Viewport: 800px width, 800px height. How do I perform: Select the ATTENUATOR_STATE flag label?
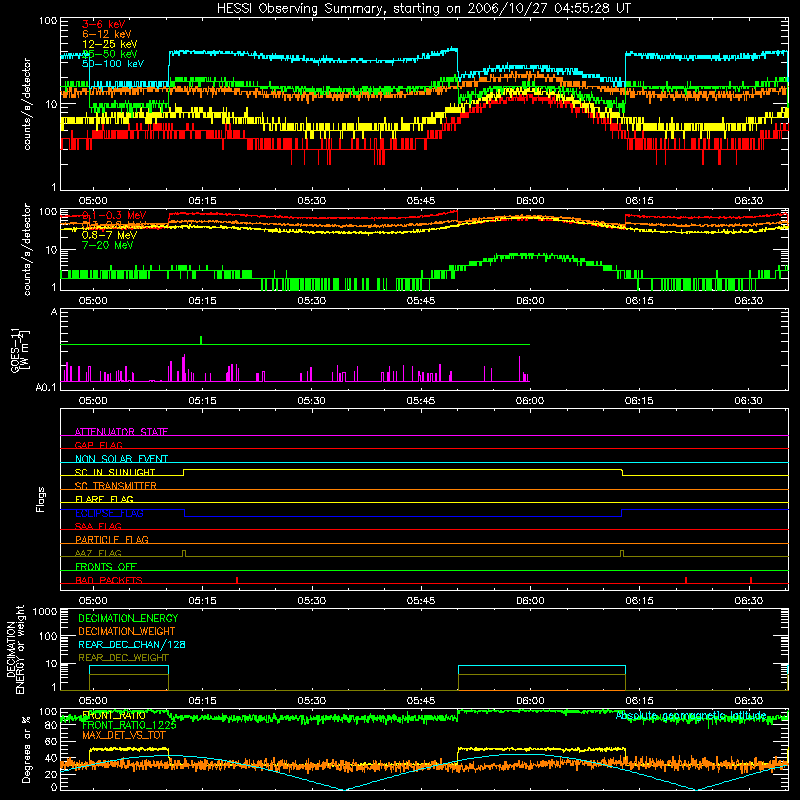[x=121, y=432]
